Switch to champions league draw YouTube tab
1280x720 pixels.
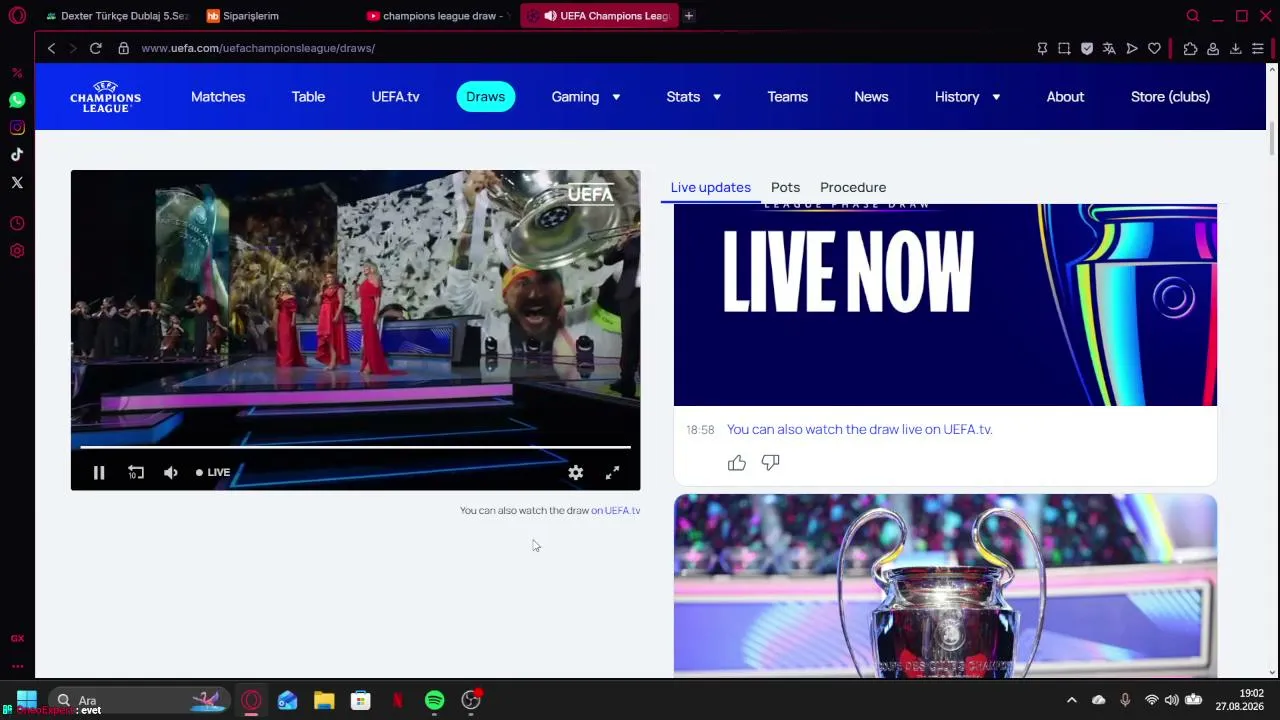[x=438, y=16]
